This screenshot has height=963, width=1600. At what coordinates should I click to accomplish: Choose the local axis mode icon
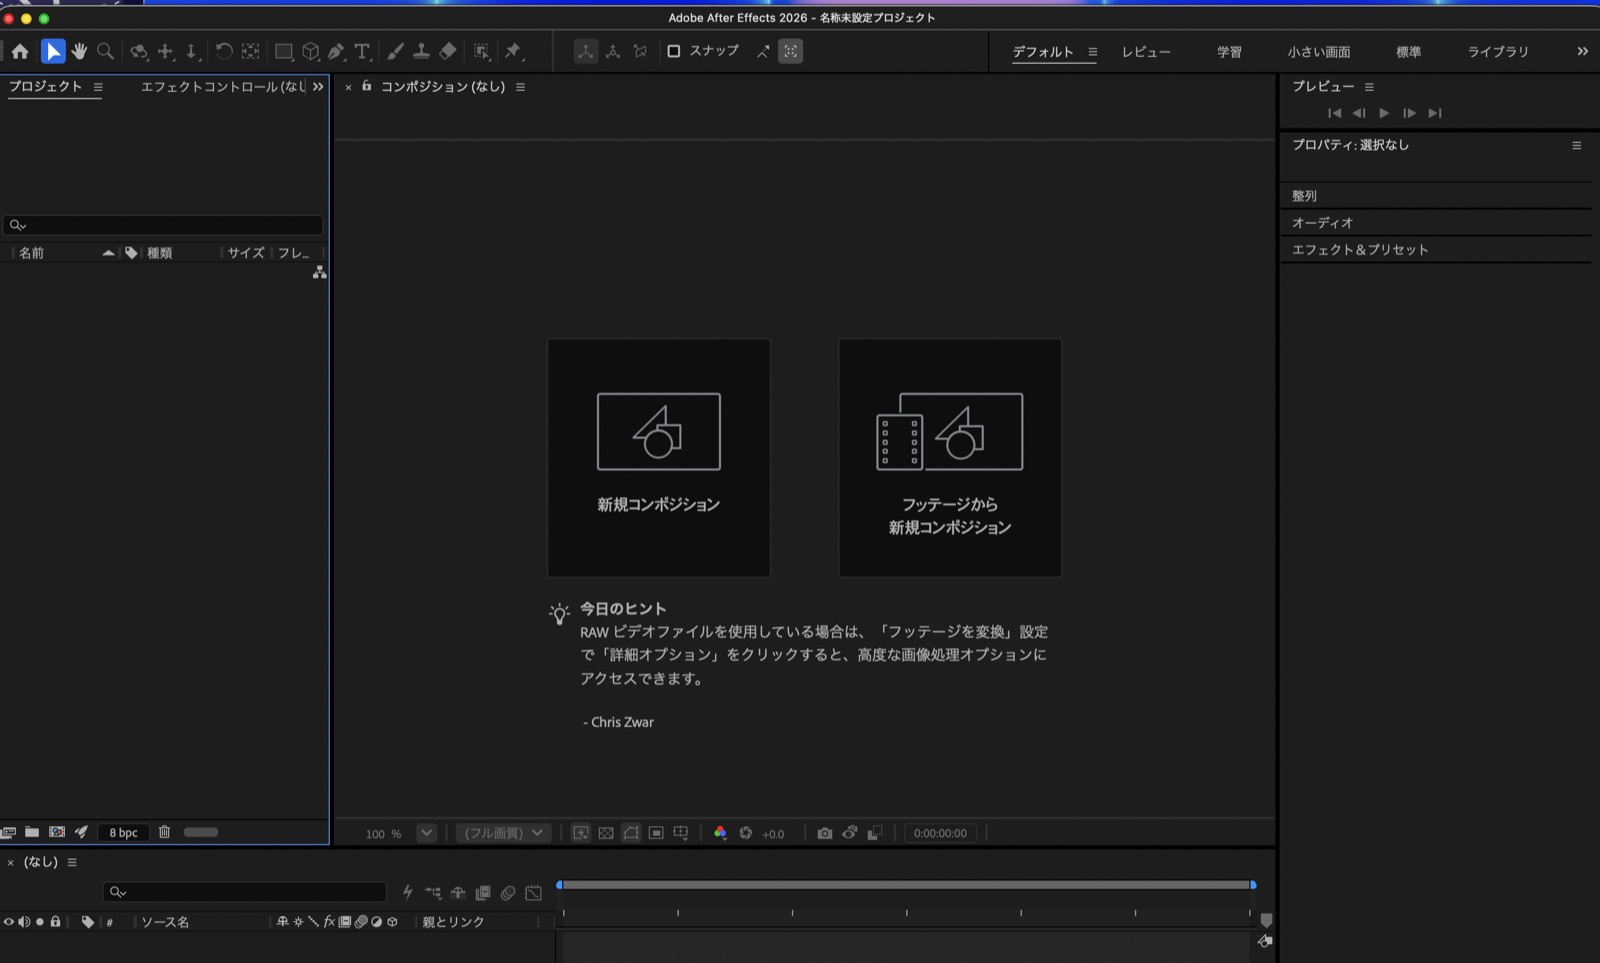pyautogui.click(x=586, y=51)
